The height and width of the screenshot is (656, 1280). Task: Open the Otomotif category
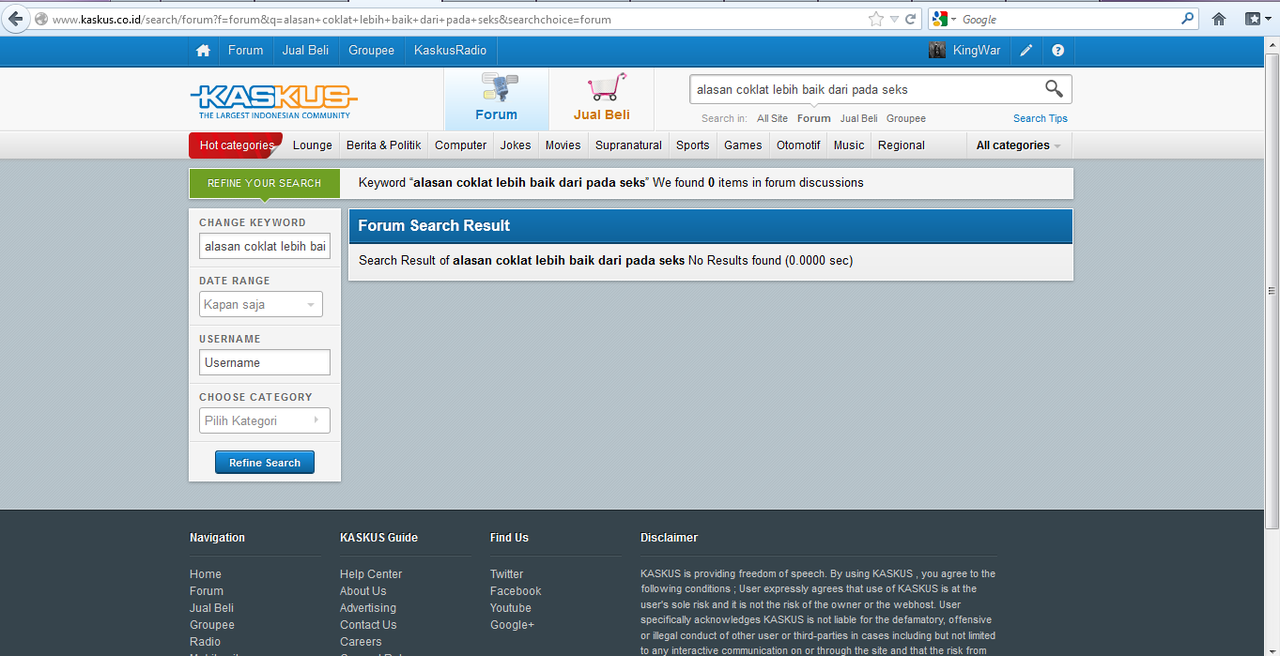coord(798,145)
